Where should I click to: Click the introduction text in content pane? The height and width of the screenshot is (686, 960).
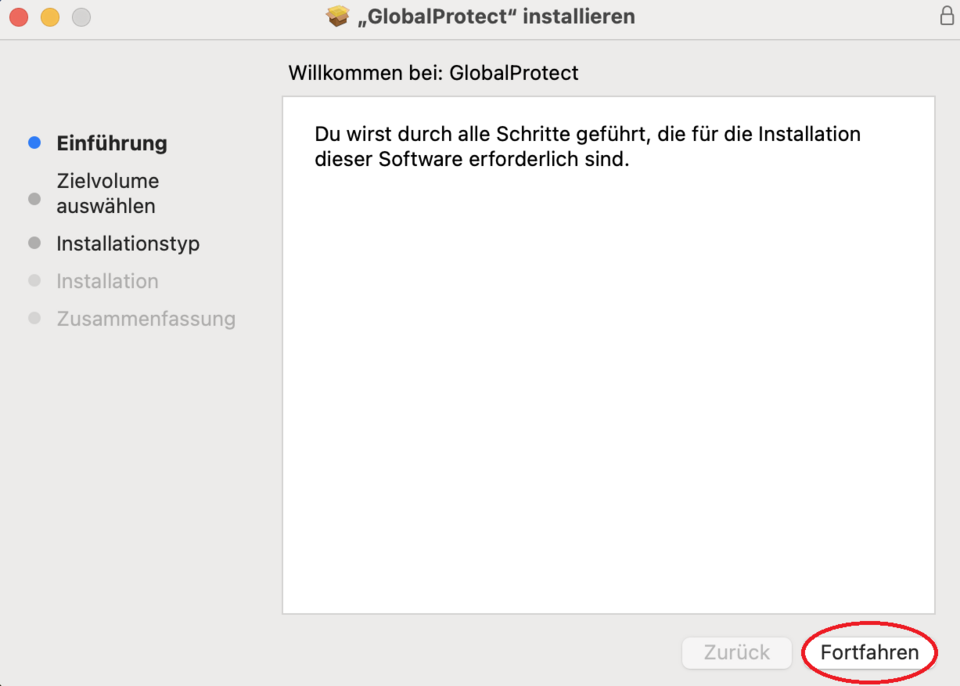point(587,147)
